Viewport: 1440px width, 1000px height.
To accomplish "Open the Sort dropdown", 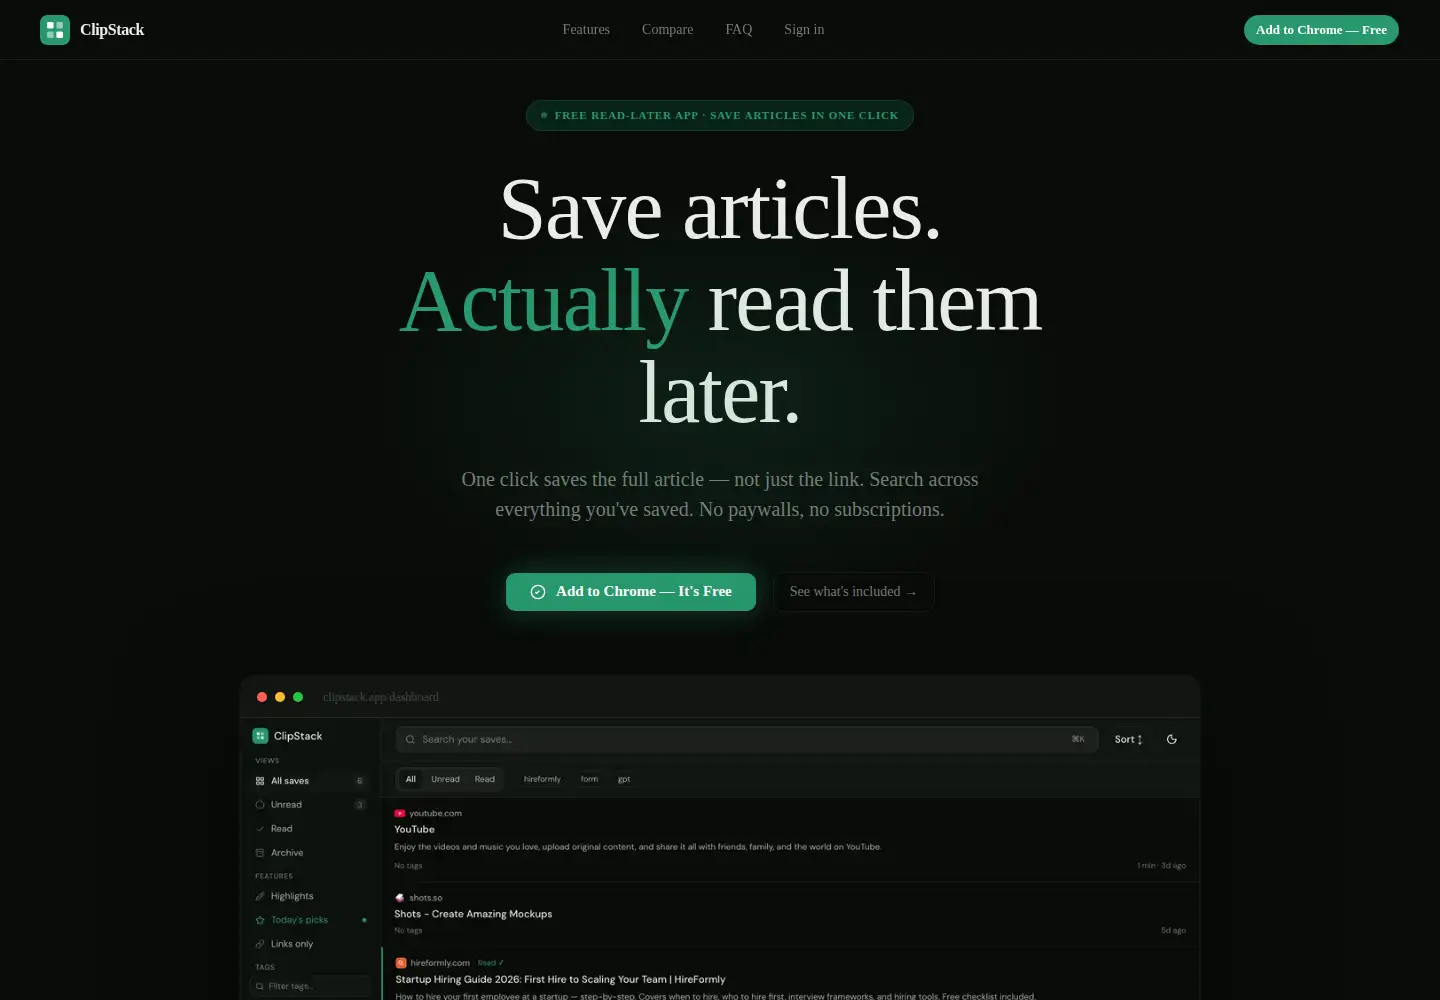I will point(1128,740).
